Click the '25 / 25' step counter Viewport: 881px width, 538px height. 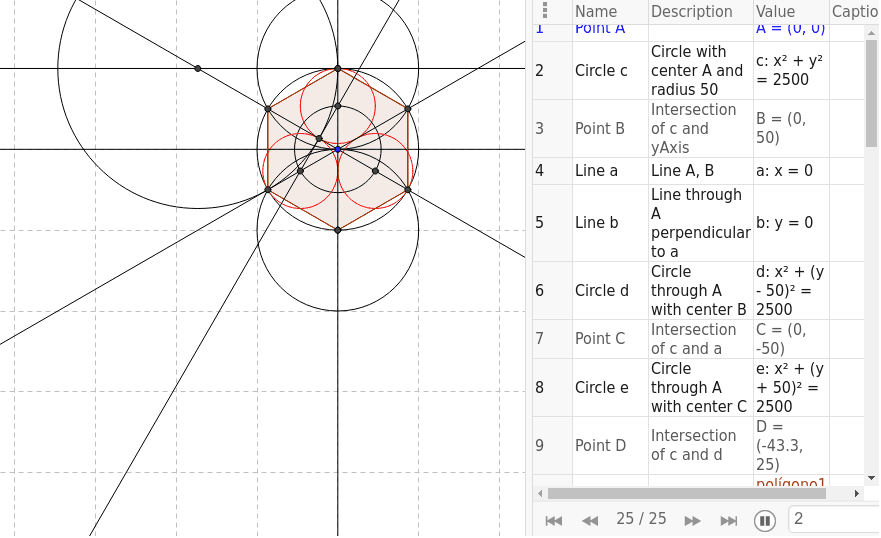tap(641, 518)
